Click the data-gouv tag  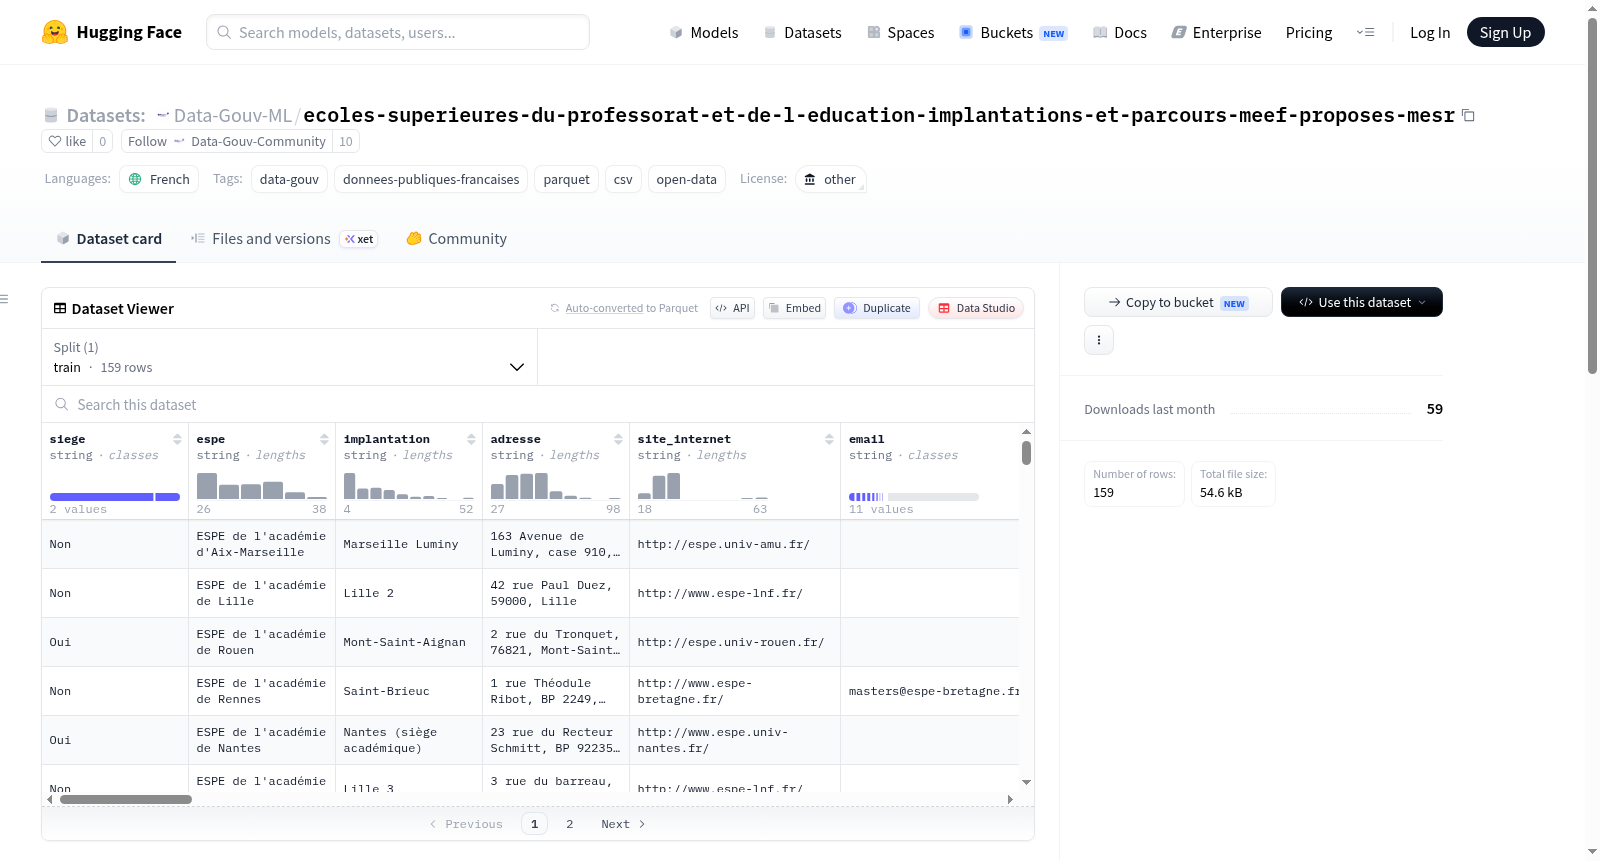click(289, 179)
